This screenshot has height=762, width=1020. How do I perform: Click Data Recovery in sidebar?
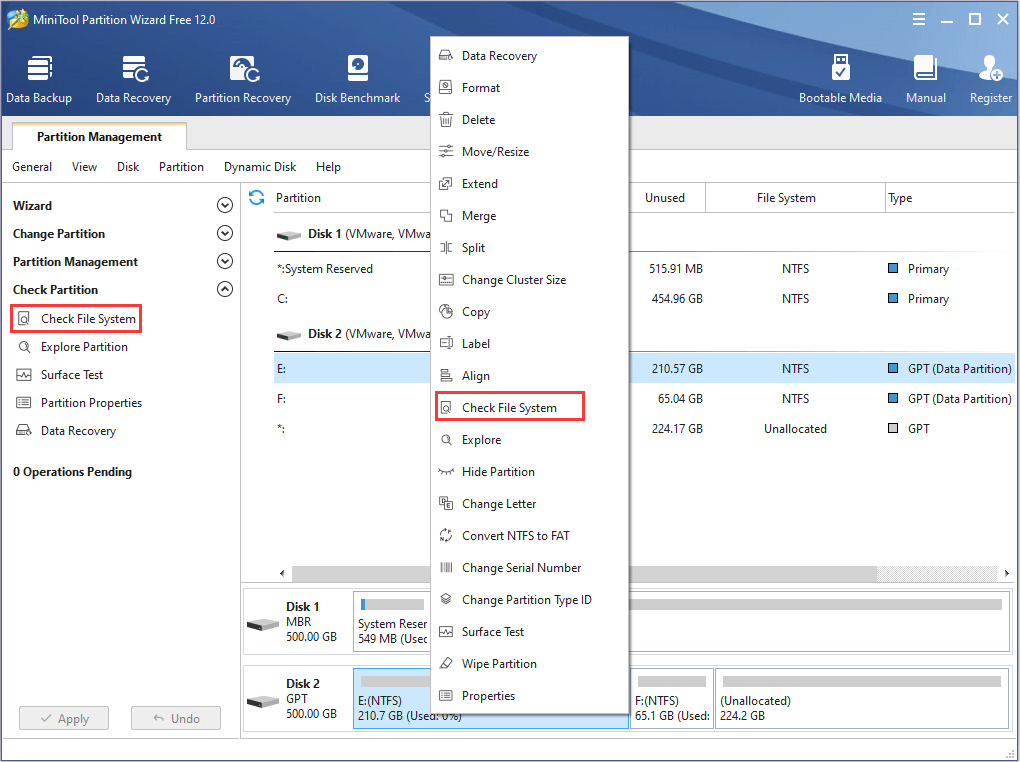tap(66, 431)
